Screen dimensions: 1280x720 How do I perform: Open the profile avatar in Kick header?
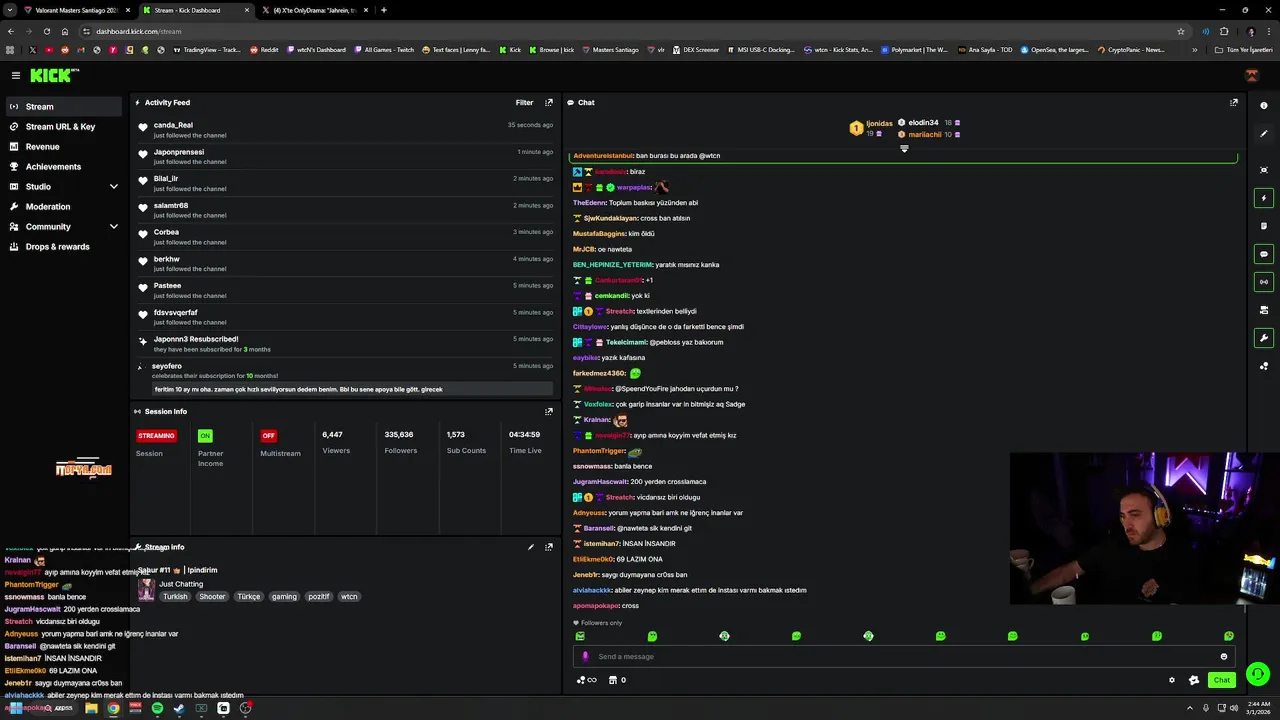click(x=1251, y=75)
